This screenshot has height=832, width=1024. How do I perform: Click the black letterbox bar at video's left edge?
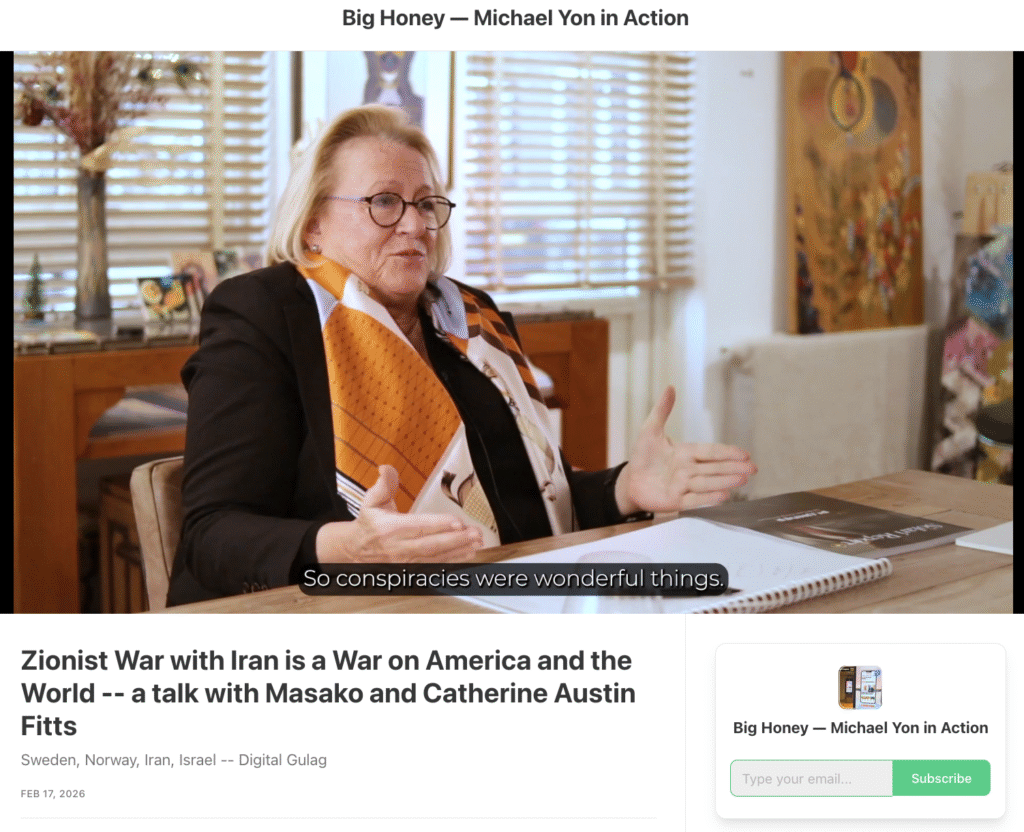pyautogui.click(x=7, y=332)
